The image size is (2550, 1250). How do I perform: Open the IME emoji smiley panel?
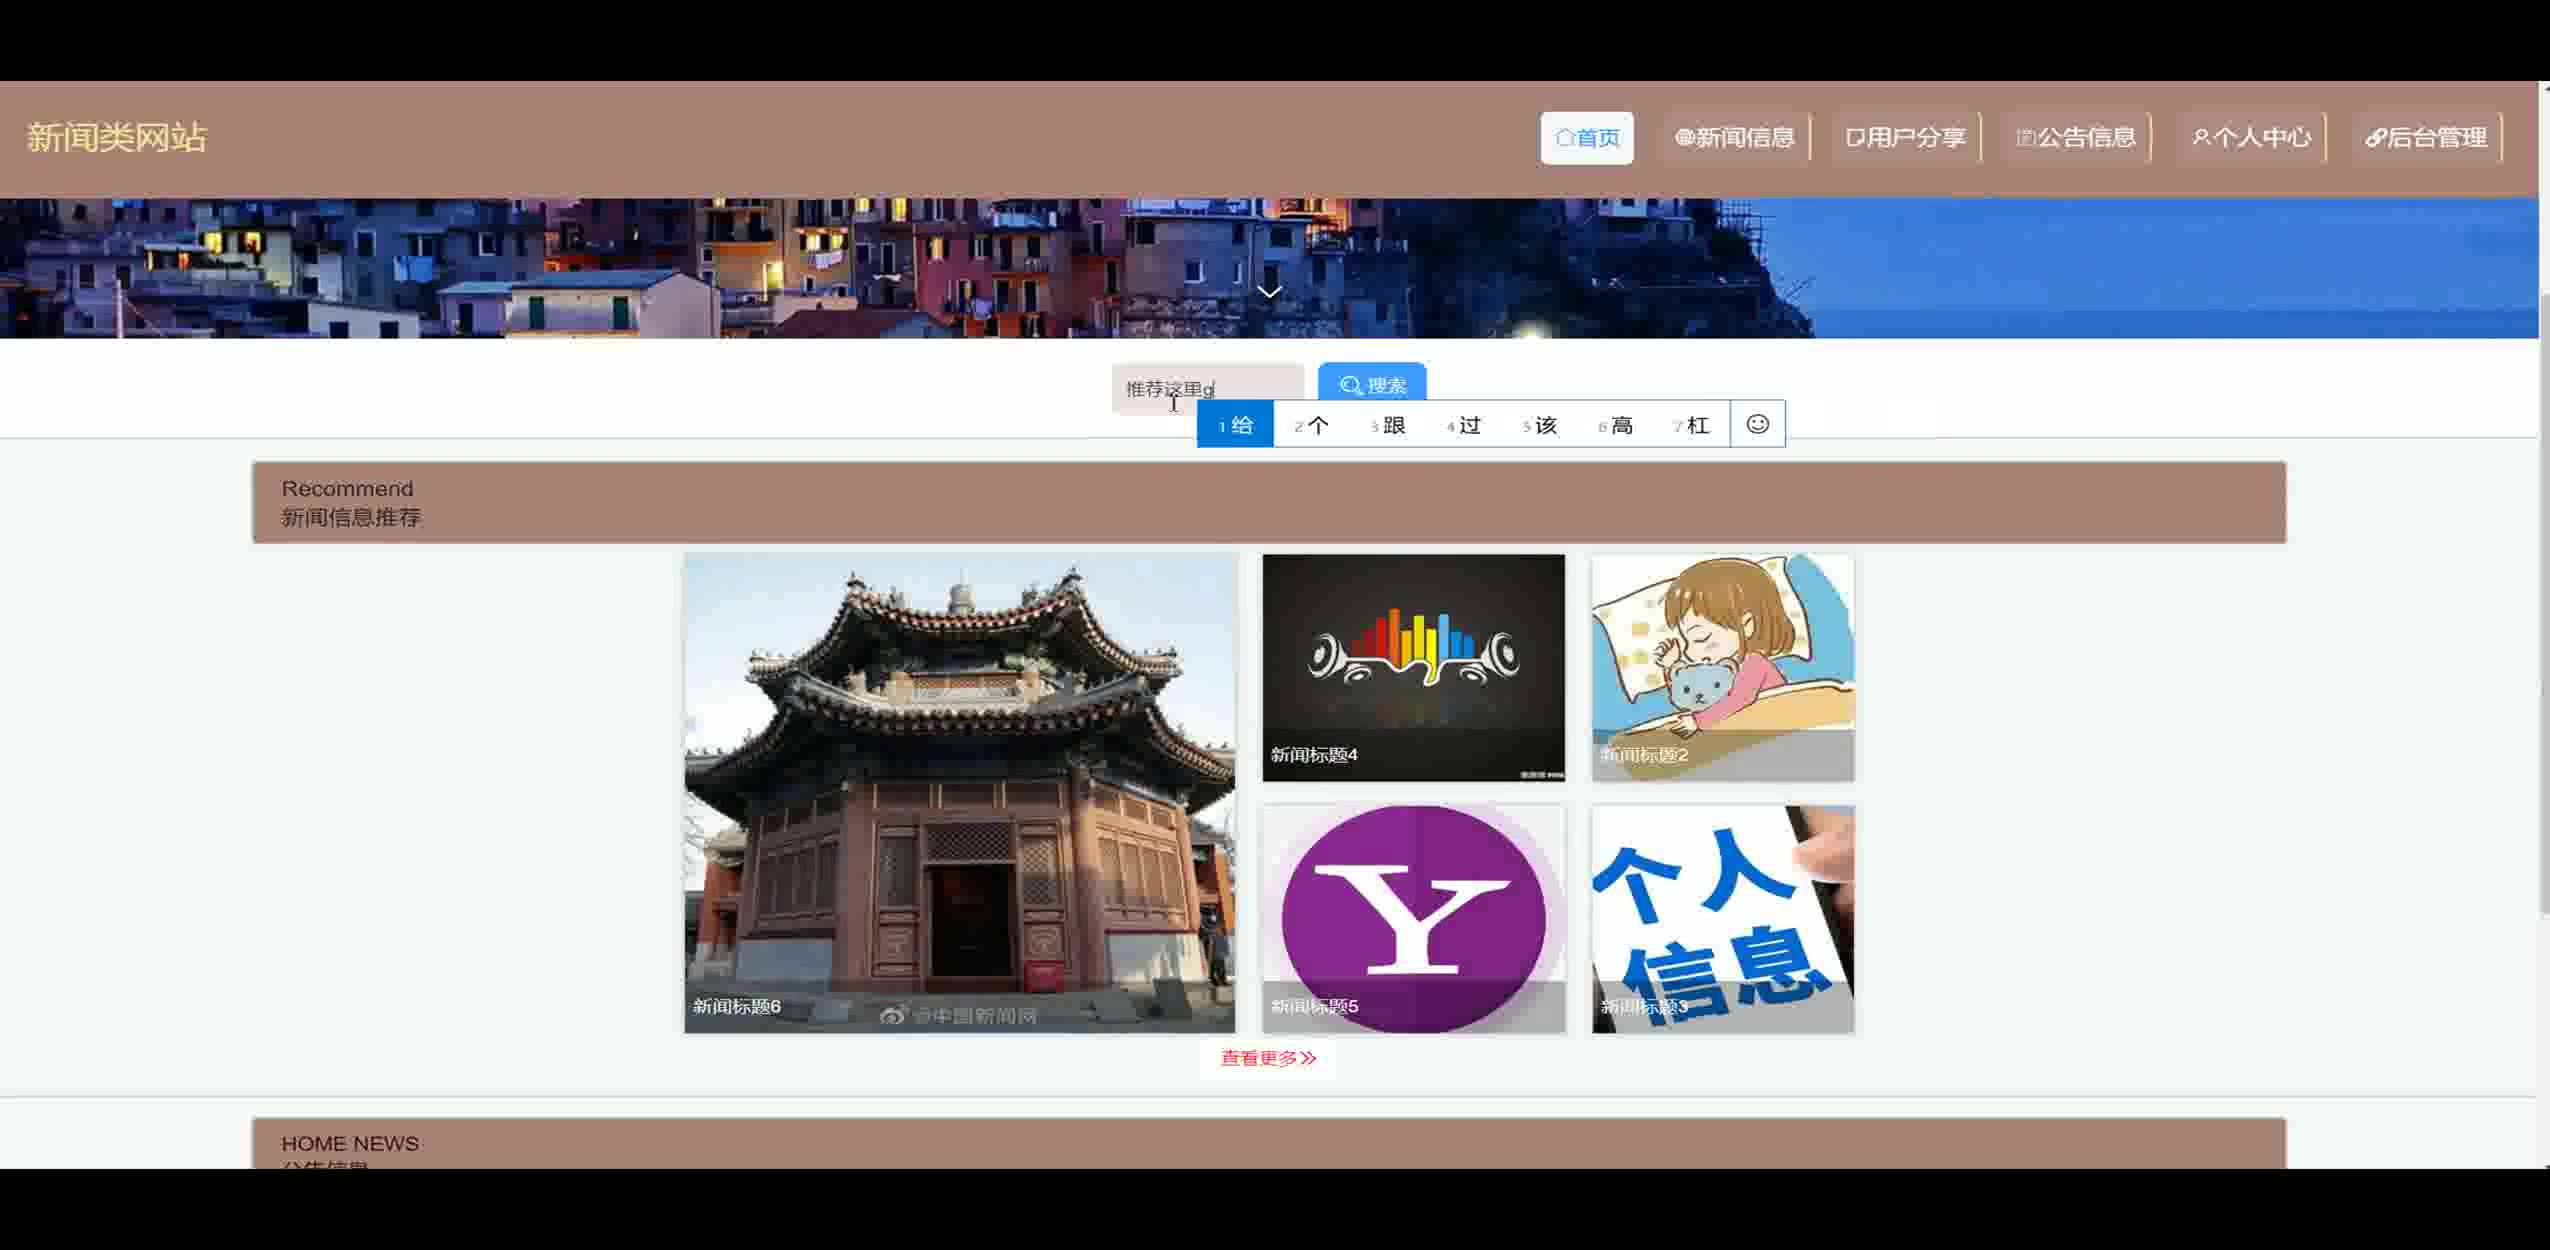click(1757, 424)
